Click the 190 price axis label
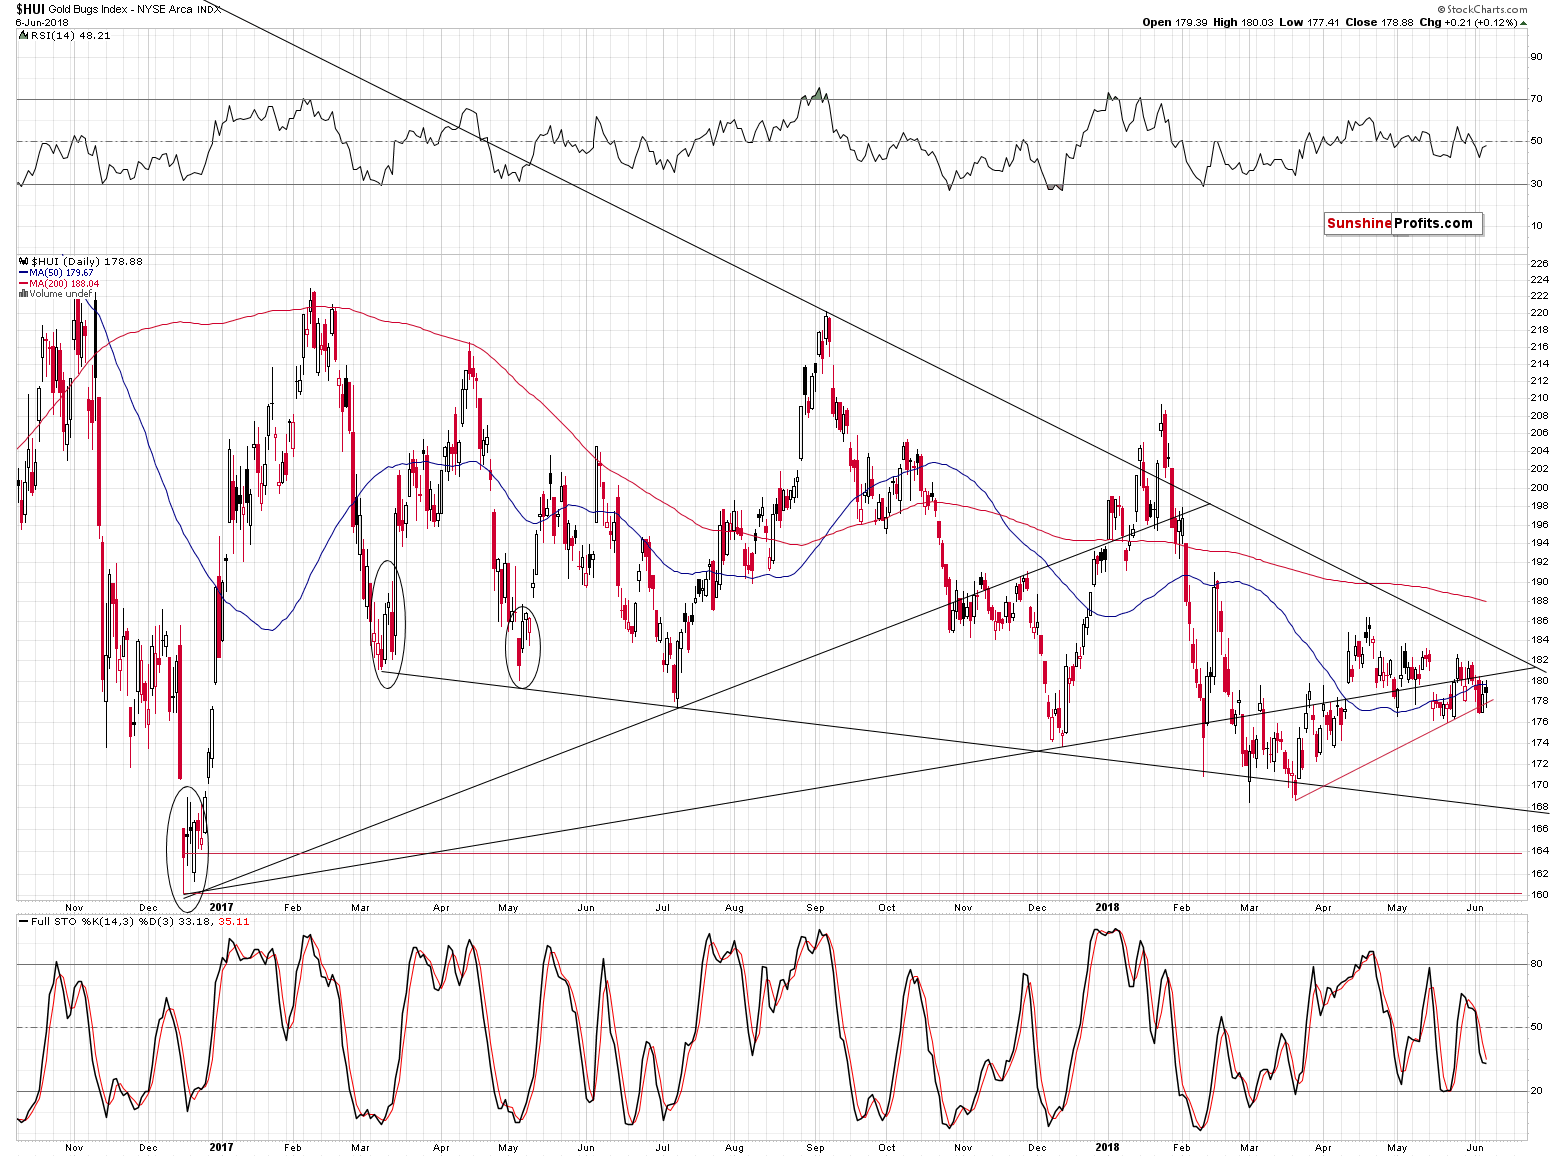The height and width of the screenshot is (1157, 1565). [1540, 582]
